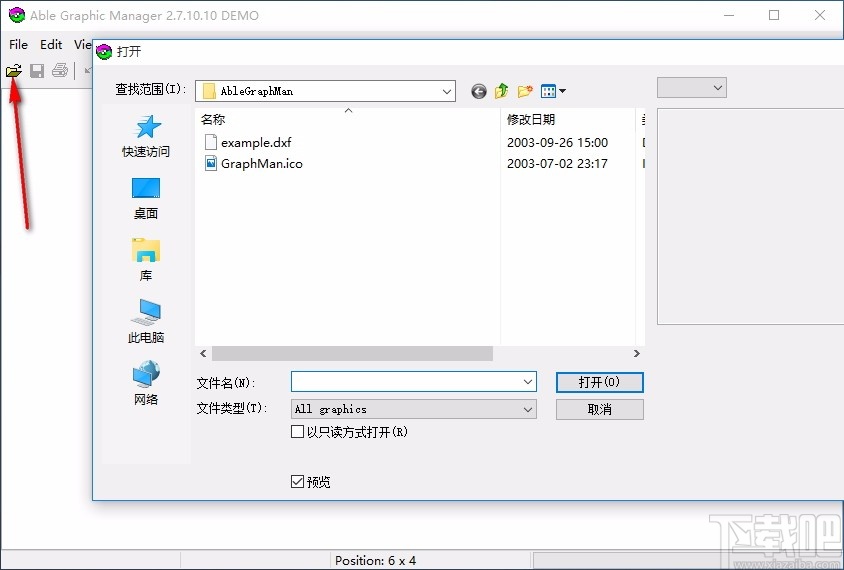The image size is (844, 570).
Task: Click the file list scroll right arrow
Action: (x=637, y=354)
